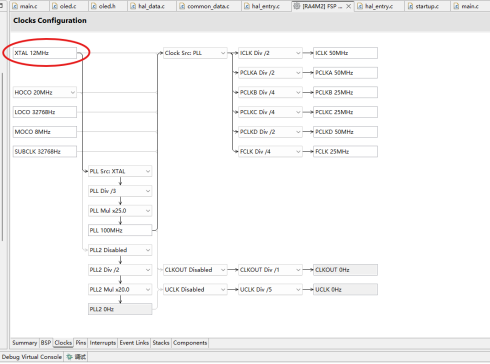This screenshot has width=490, height=364.
Task: Expand the PLL2 Div /2 dropdown
Action: [120, 270]
